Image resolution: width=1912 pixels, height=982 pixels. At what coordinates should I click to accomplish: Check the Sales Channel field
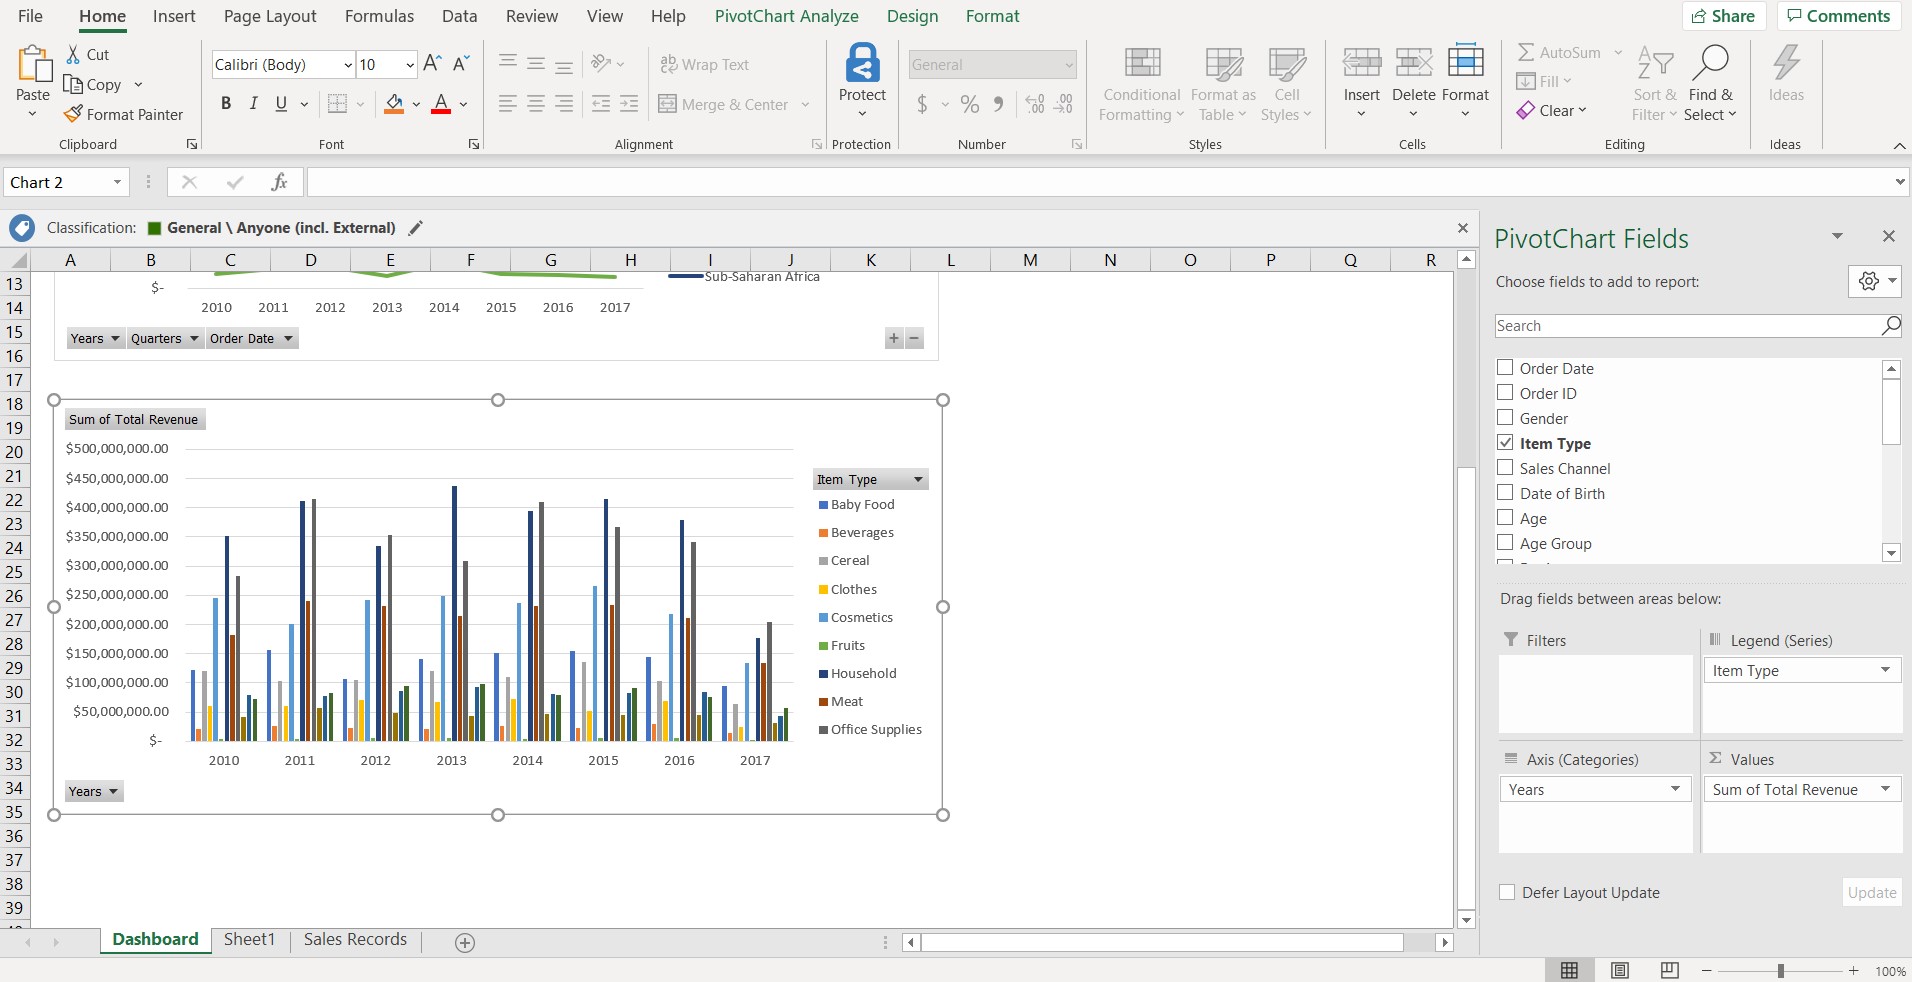click(x=1505, y=468)
